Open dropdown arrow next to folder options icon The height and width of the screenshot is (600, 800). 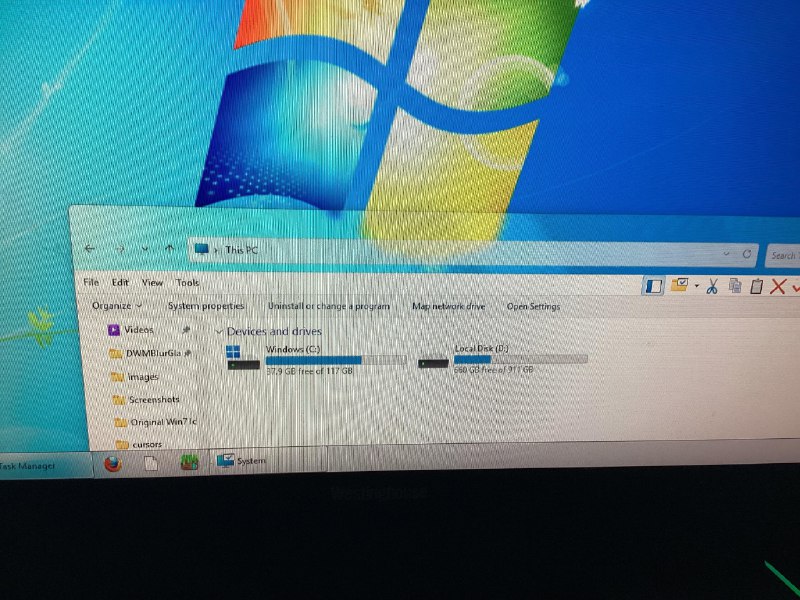pyautogui.click(x=696, y=286)
